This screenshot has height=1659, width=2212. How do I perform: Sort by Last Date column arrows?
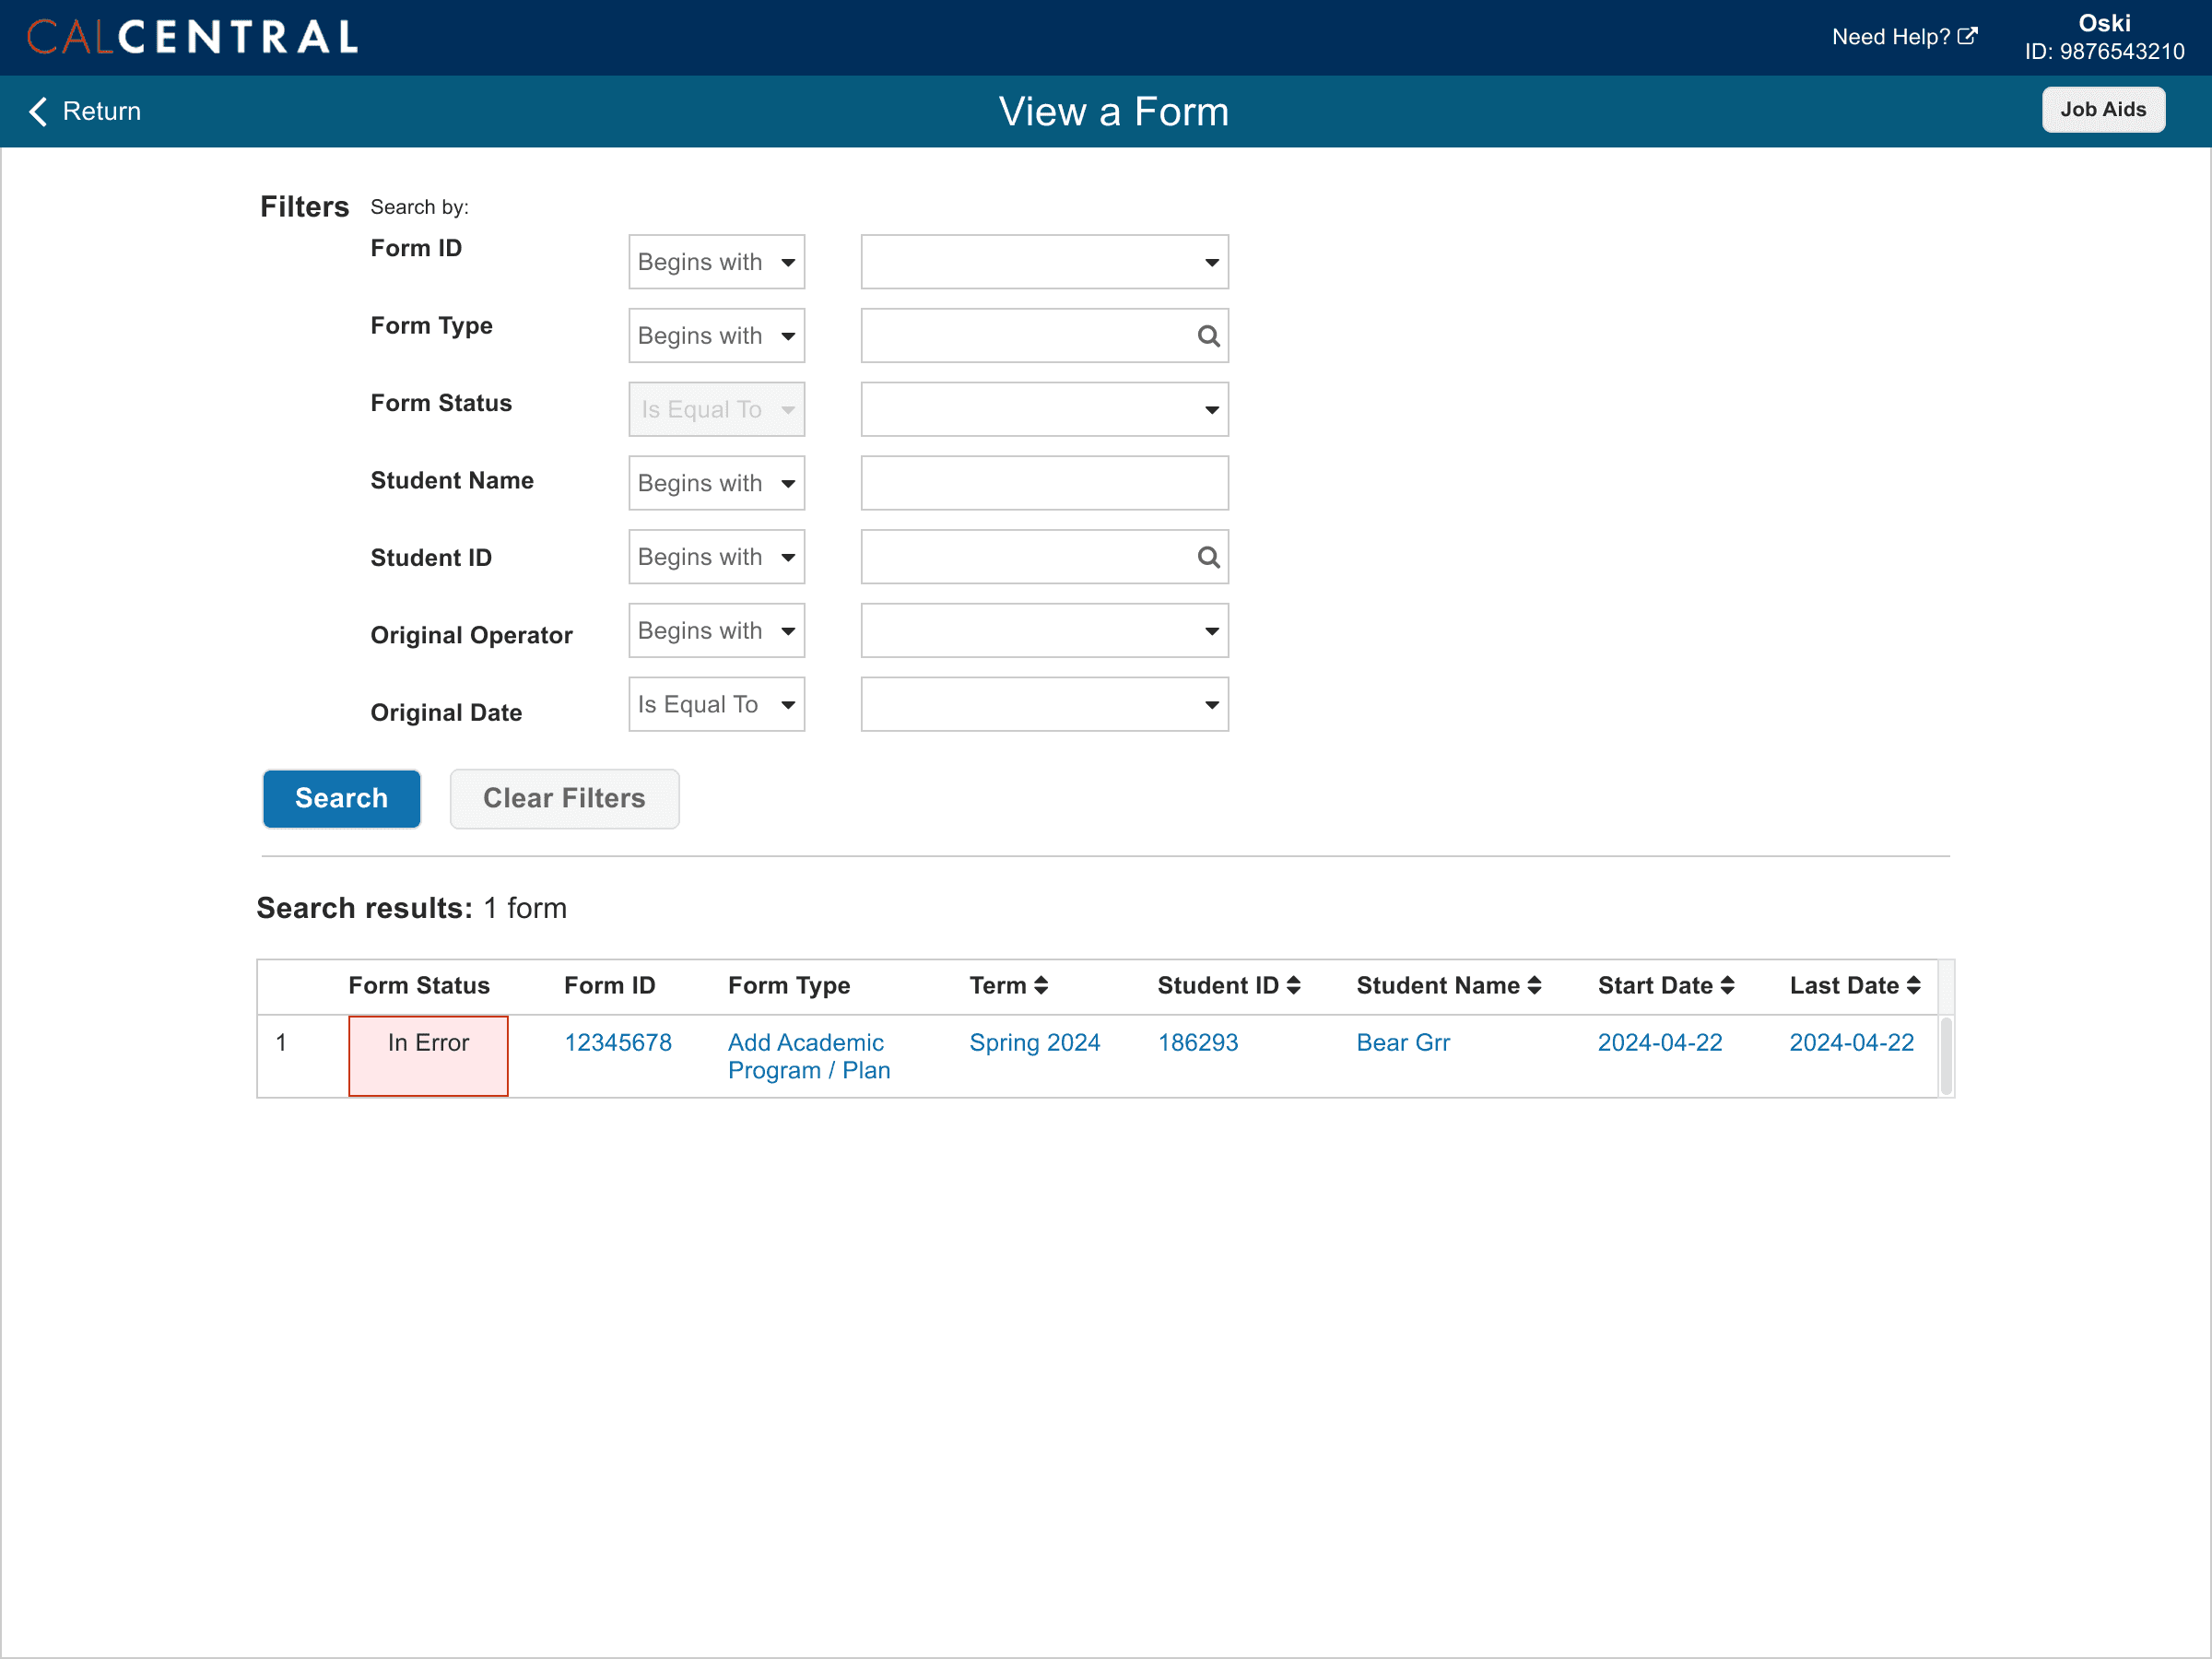1913,985
